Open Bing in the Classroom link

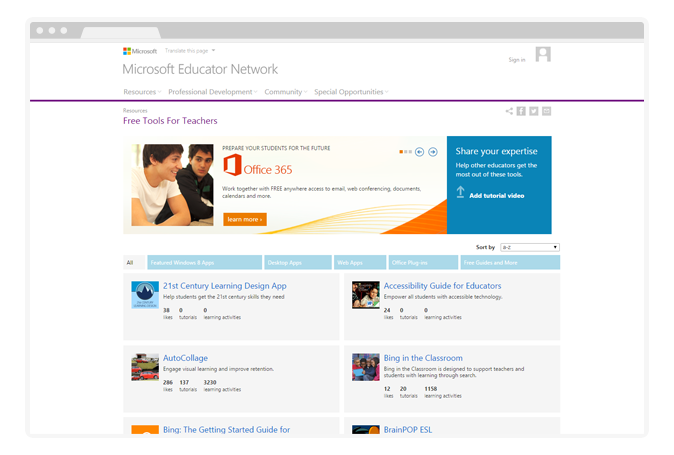(423, 358)
